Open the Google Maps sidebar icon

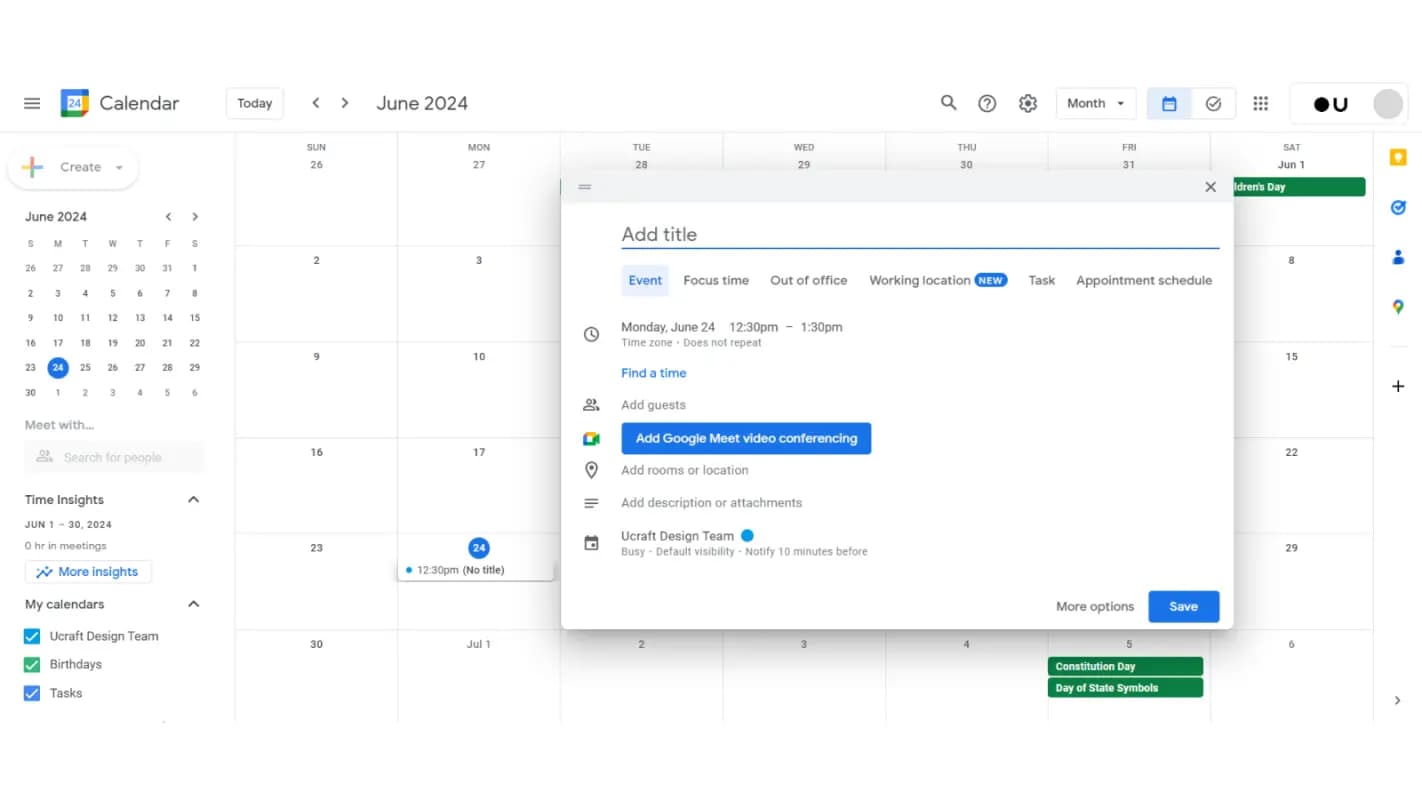coord(1397,307)
